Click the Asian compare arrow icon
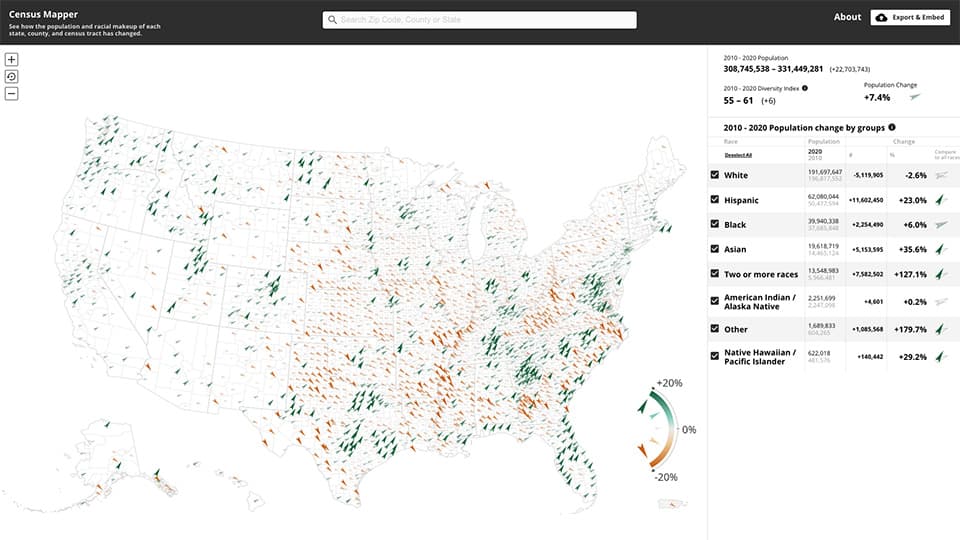Viewport: 960px width, 540px height. pos(939,249)
